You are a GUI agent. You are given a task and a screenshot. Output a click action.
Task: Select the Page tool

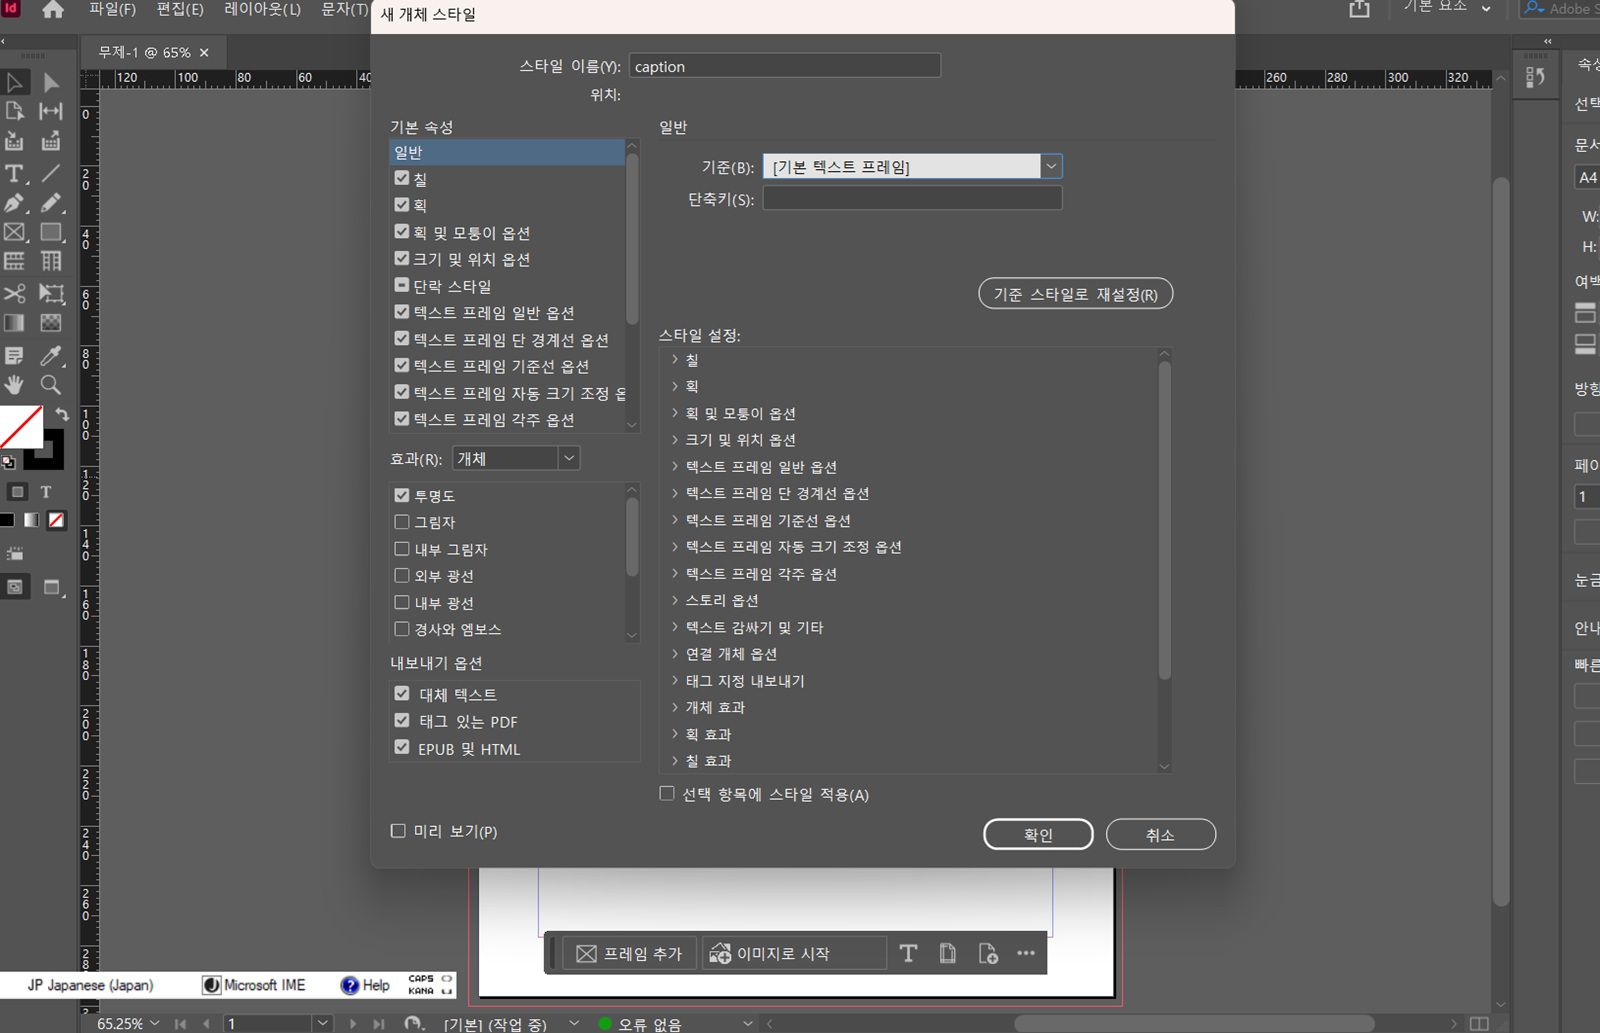click(15, 111)
